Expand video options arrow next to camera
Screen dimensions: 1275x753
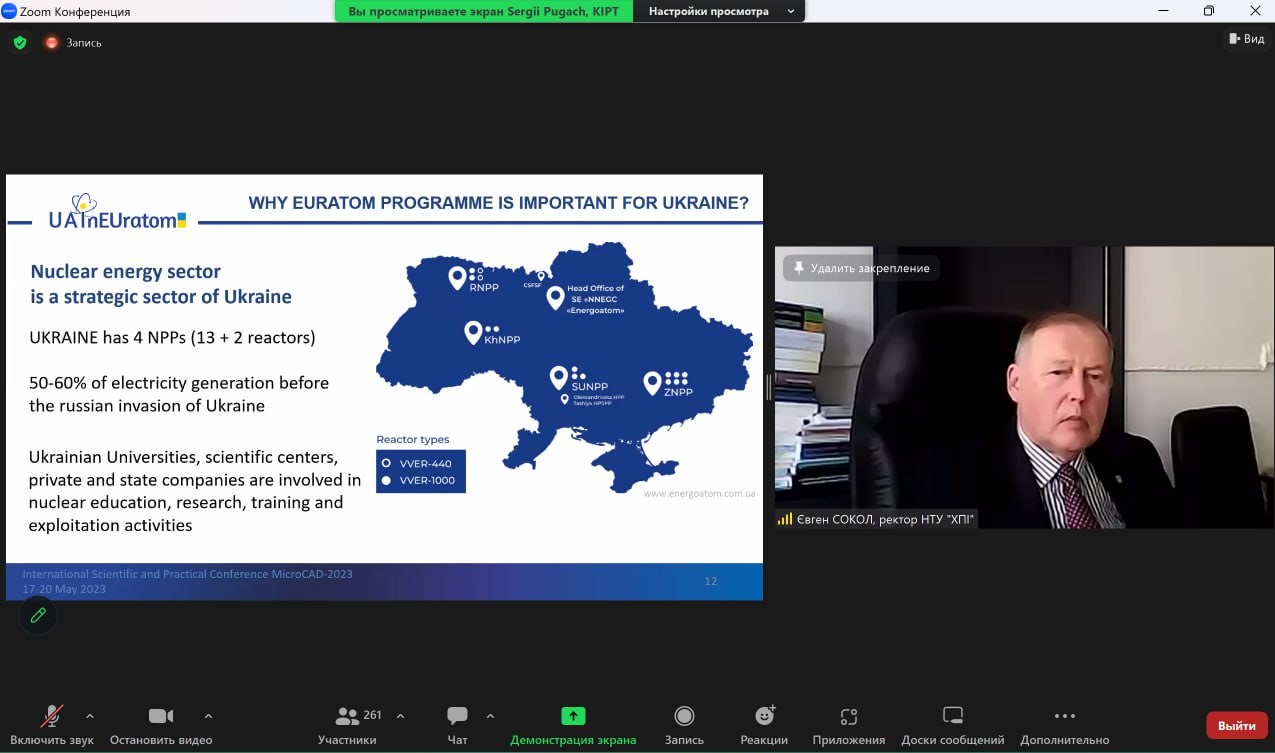pyautogui.click(x=208, y=716)
